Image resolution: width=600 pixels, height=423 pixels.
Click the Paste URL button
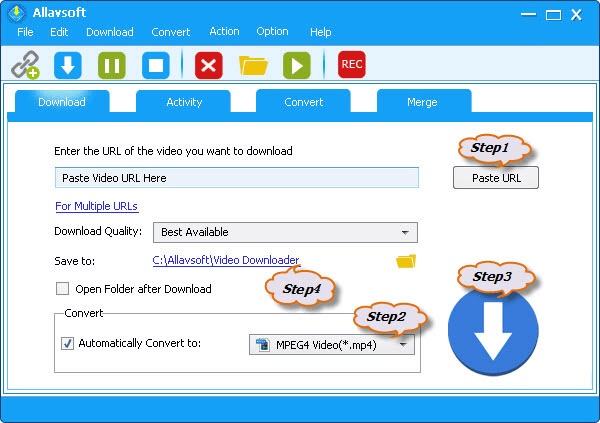496,178
